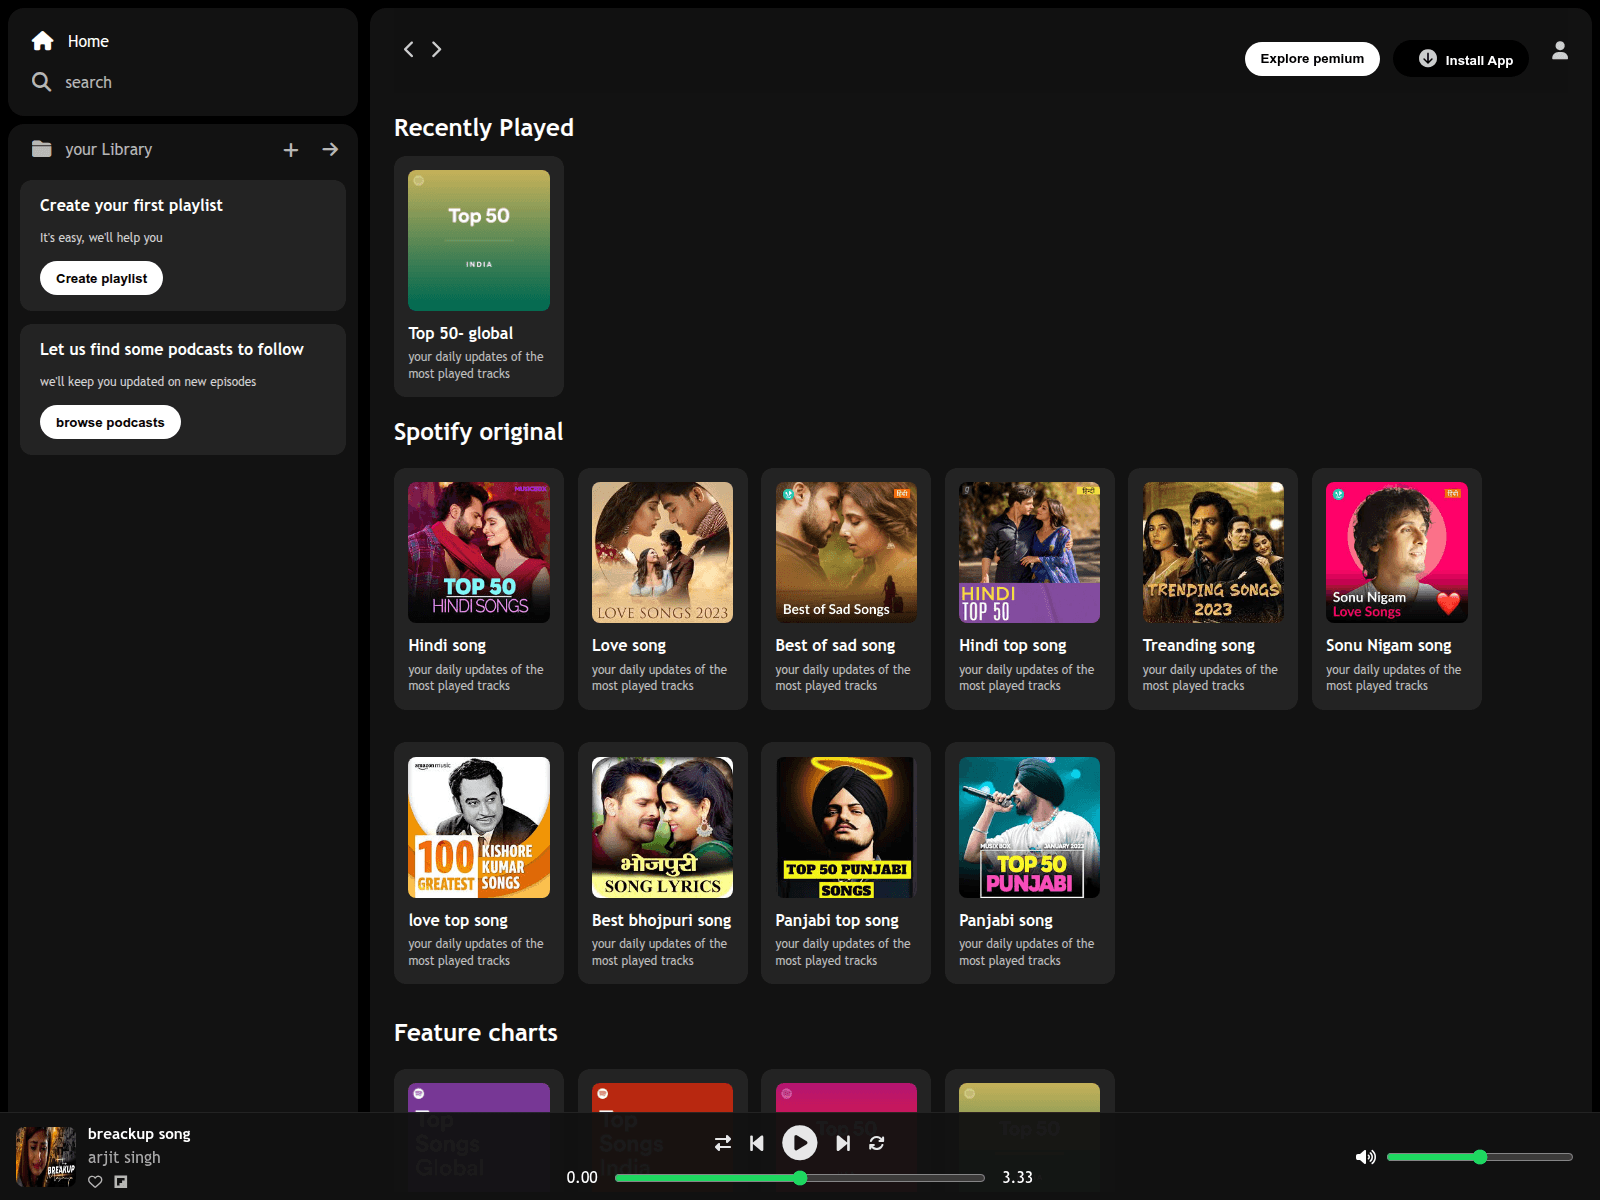Click the search magnifier icon

click(41, 82)
